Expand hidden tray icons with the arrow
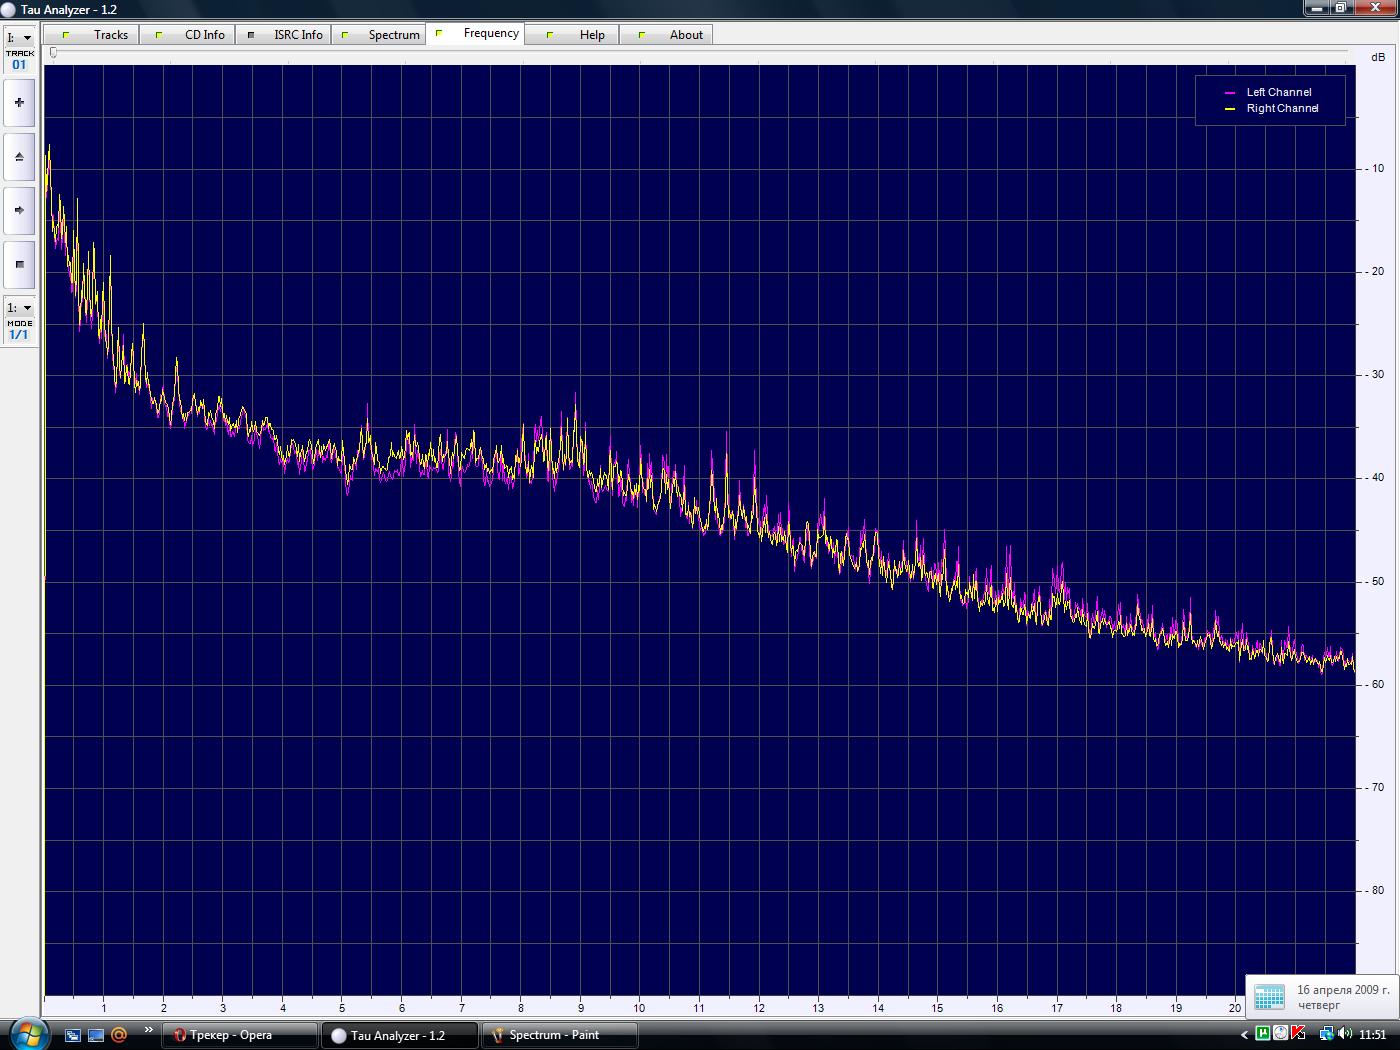1400x1050 pixels. point(1245,1035)
